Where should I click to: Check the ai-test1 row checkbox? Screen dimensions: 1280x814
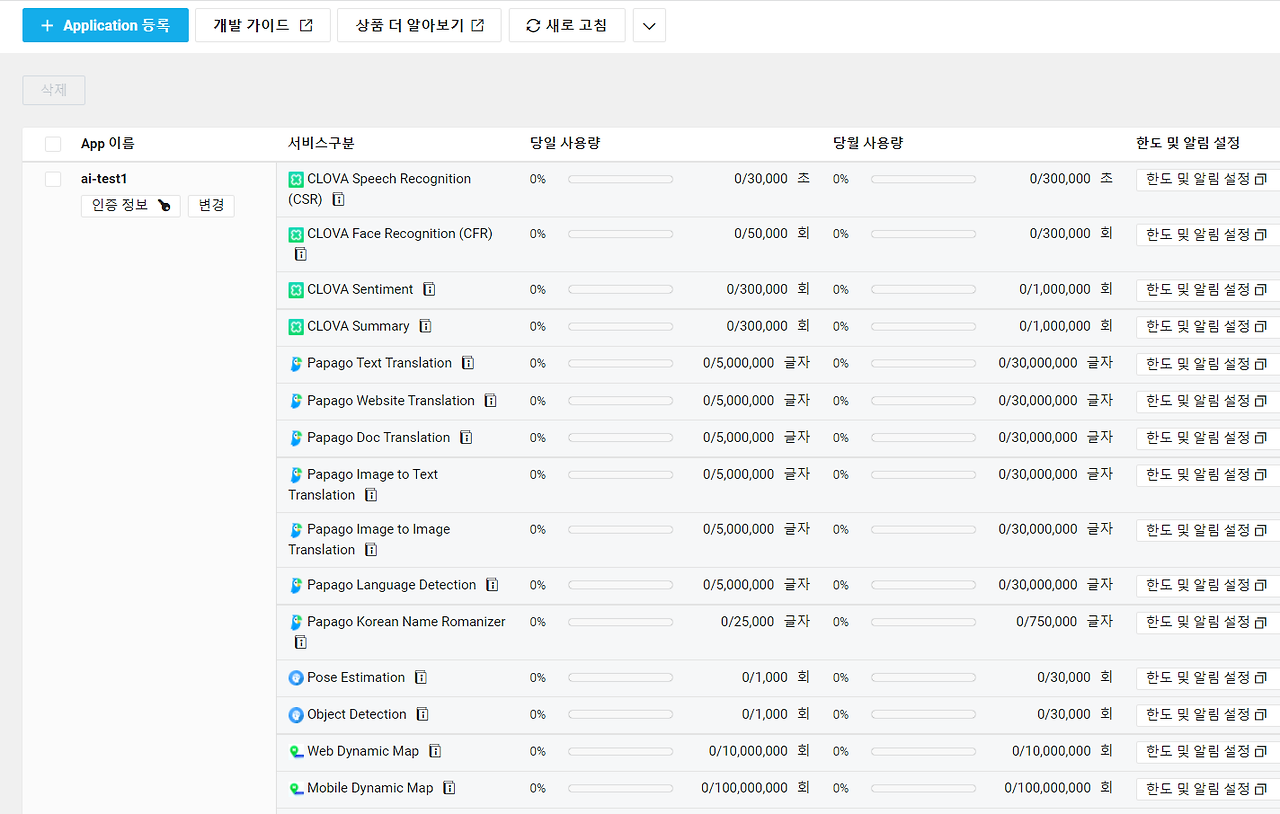point(53,179)
